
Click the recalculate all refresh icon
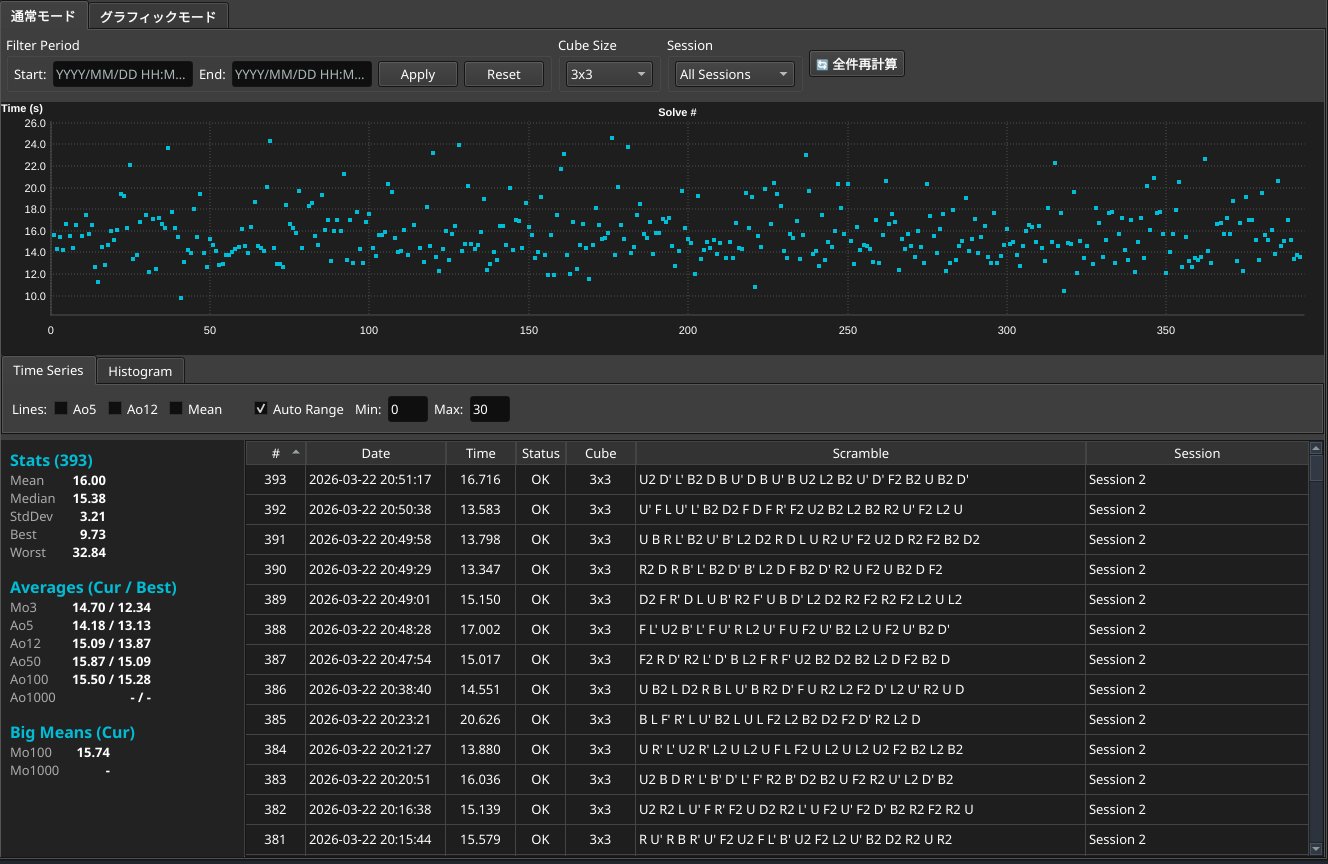tap(822, 65)
